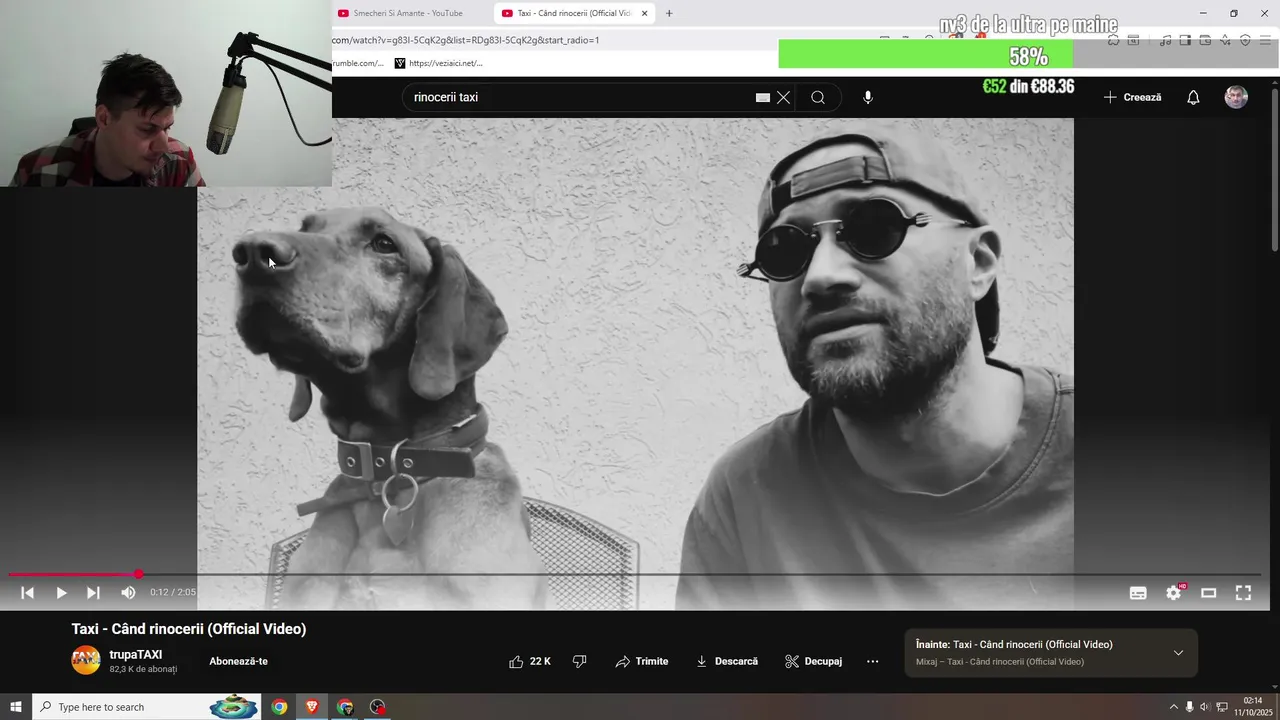
Task: Open more actions three-dot menu
Action: (872, 661)
